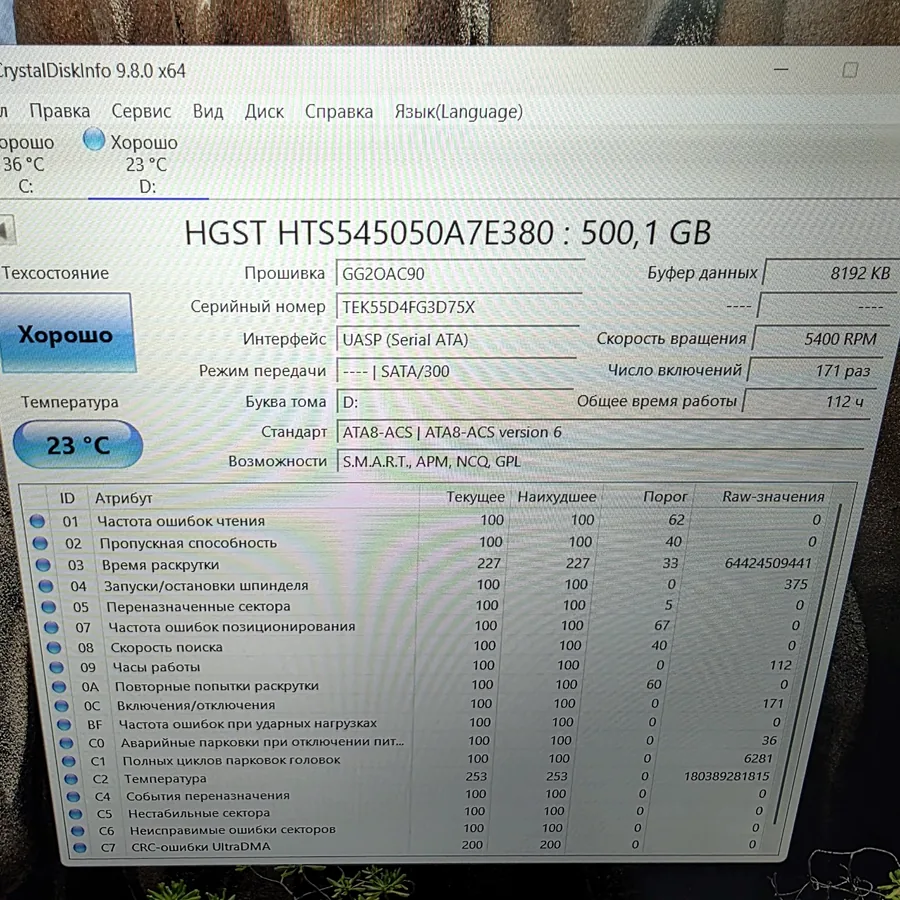Click the Текущее column header
Viewport: 900px width, 900px height.
(x=475, y=497)
